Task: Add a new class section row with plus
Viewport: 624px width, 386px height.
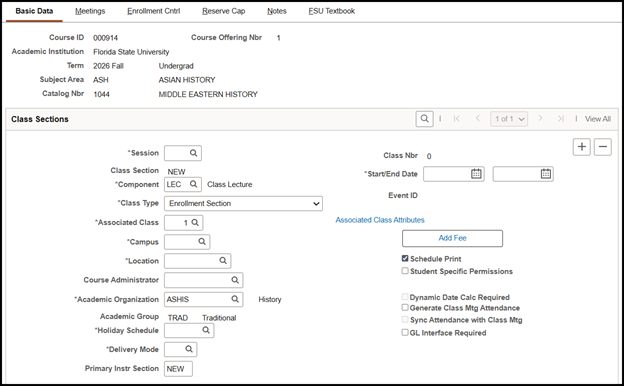Action: (x=582, y=147)
